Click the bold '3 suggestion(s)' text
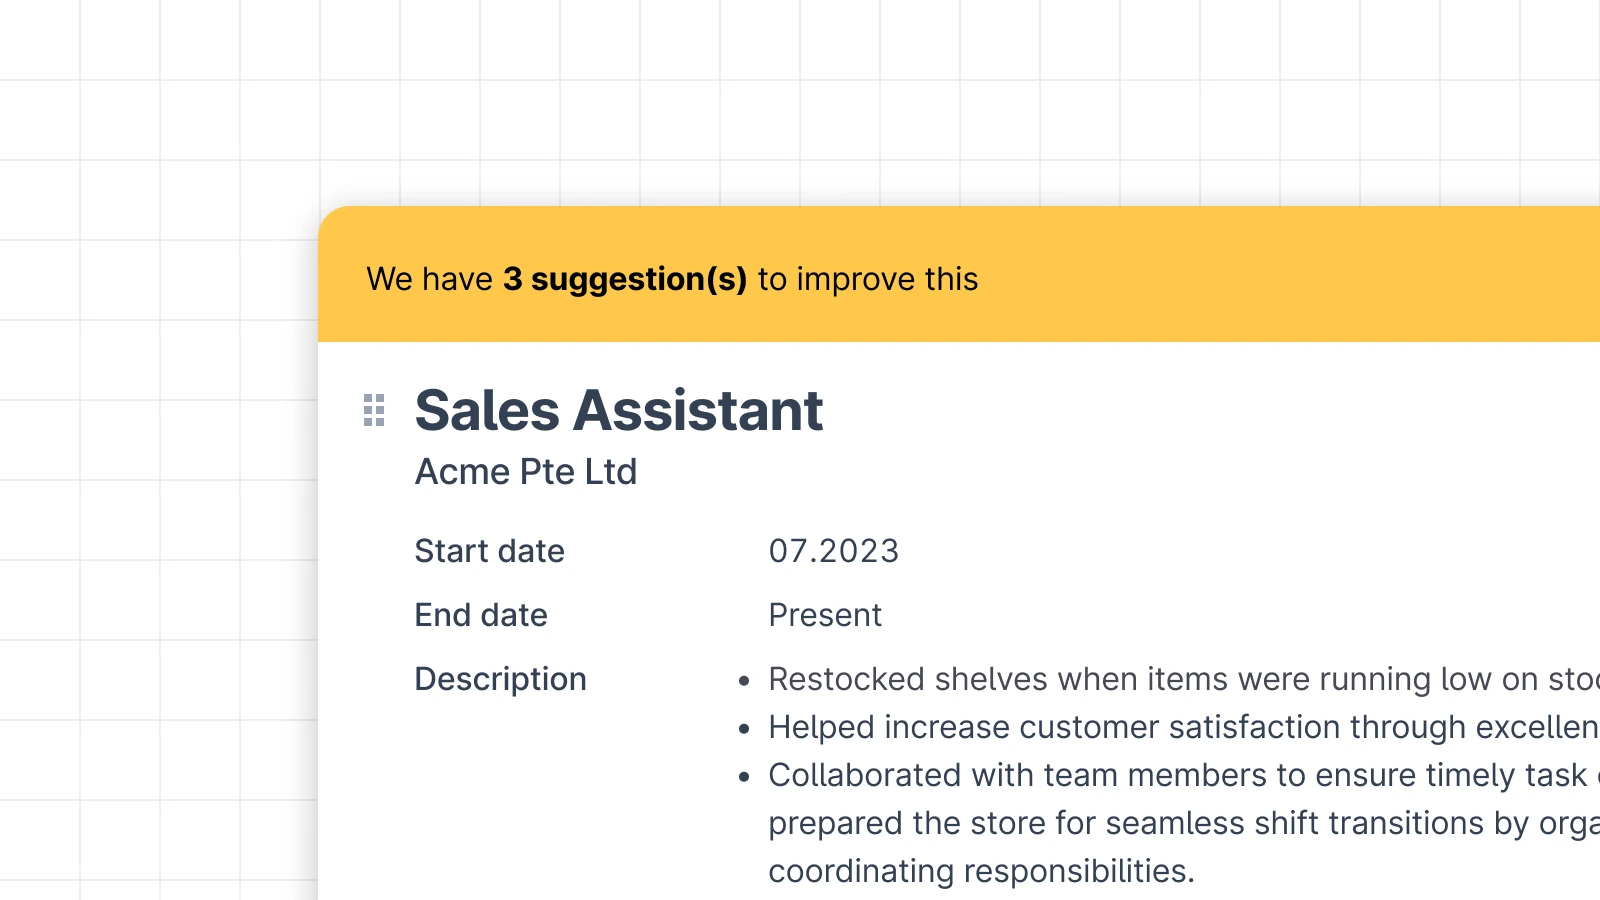Image resolution: width=1600 pixels, height=900 pixels. coord(625,279)
